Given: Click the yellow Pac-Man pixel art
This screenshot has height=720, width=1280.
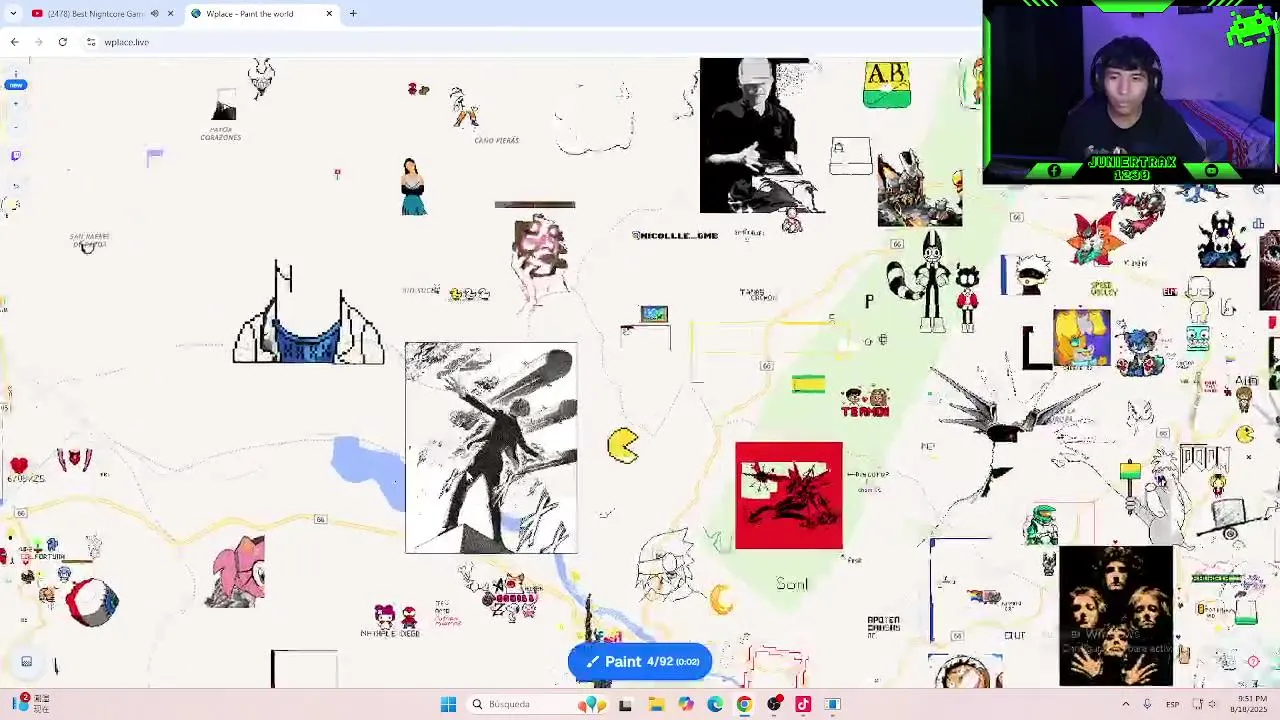Looking at the screenshot, I should click(622, 446).
